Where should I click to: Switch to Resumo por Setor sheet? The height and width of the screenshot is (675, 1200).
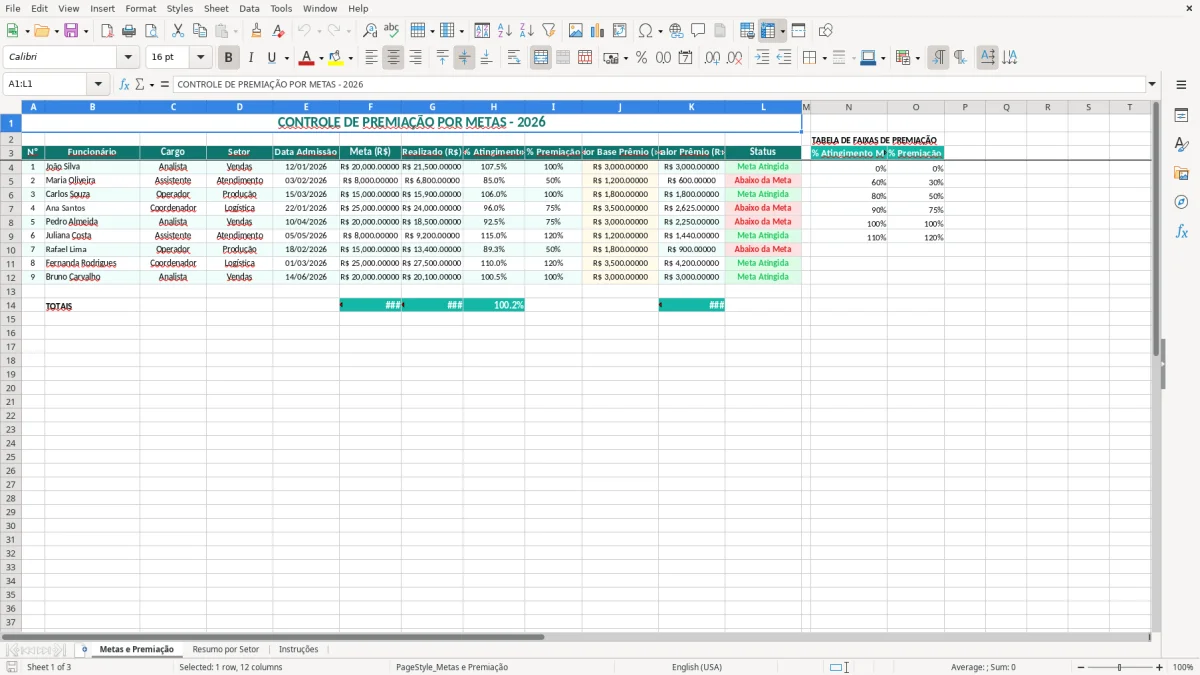(225, 650)
